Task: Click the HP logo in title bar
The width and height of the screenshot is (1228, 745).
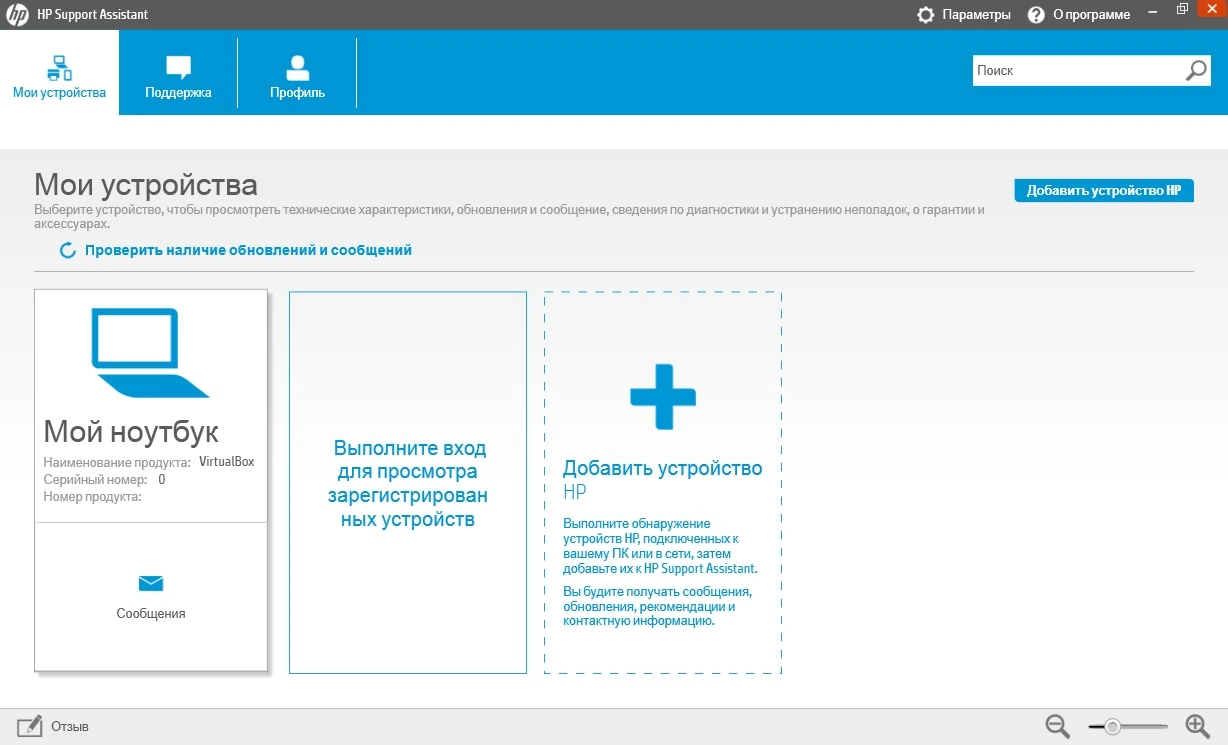Action: pos(16,15)
